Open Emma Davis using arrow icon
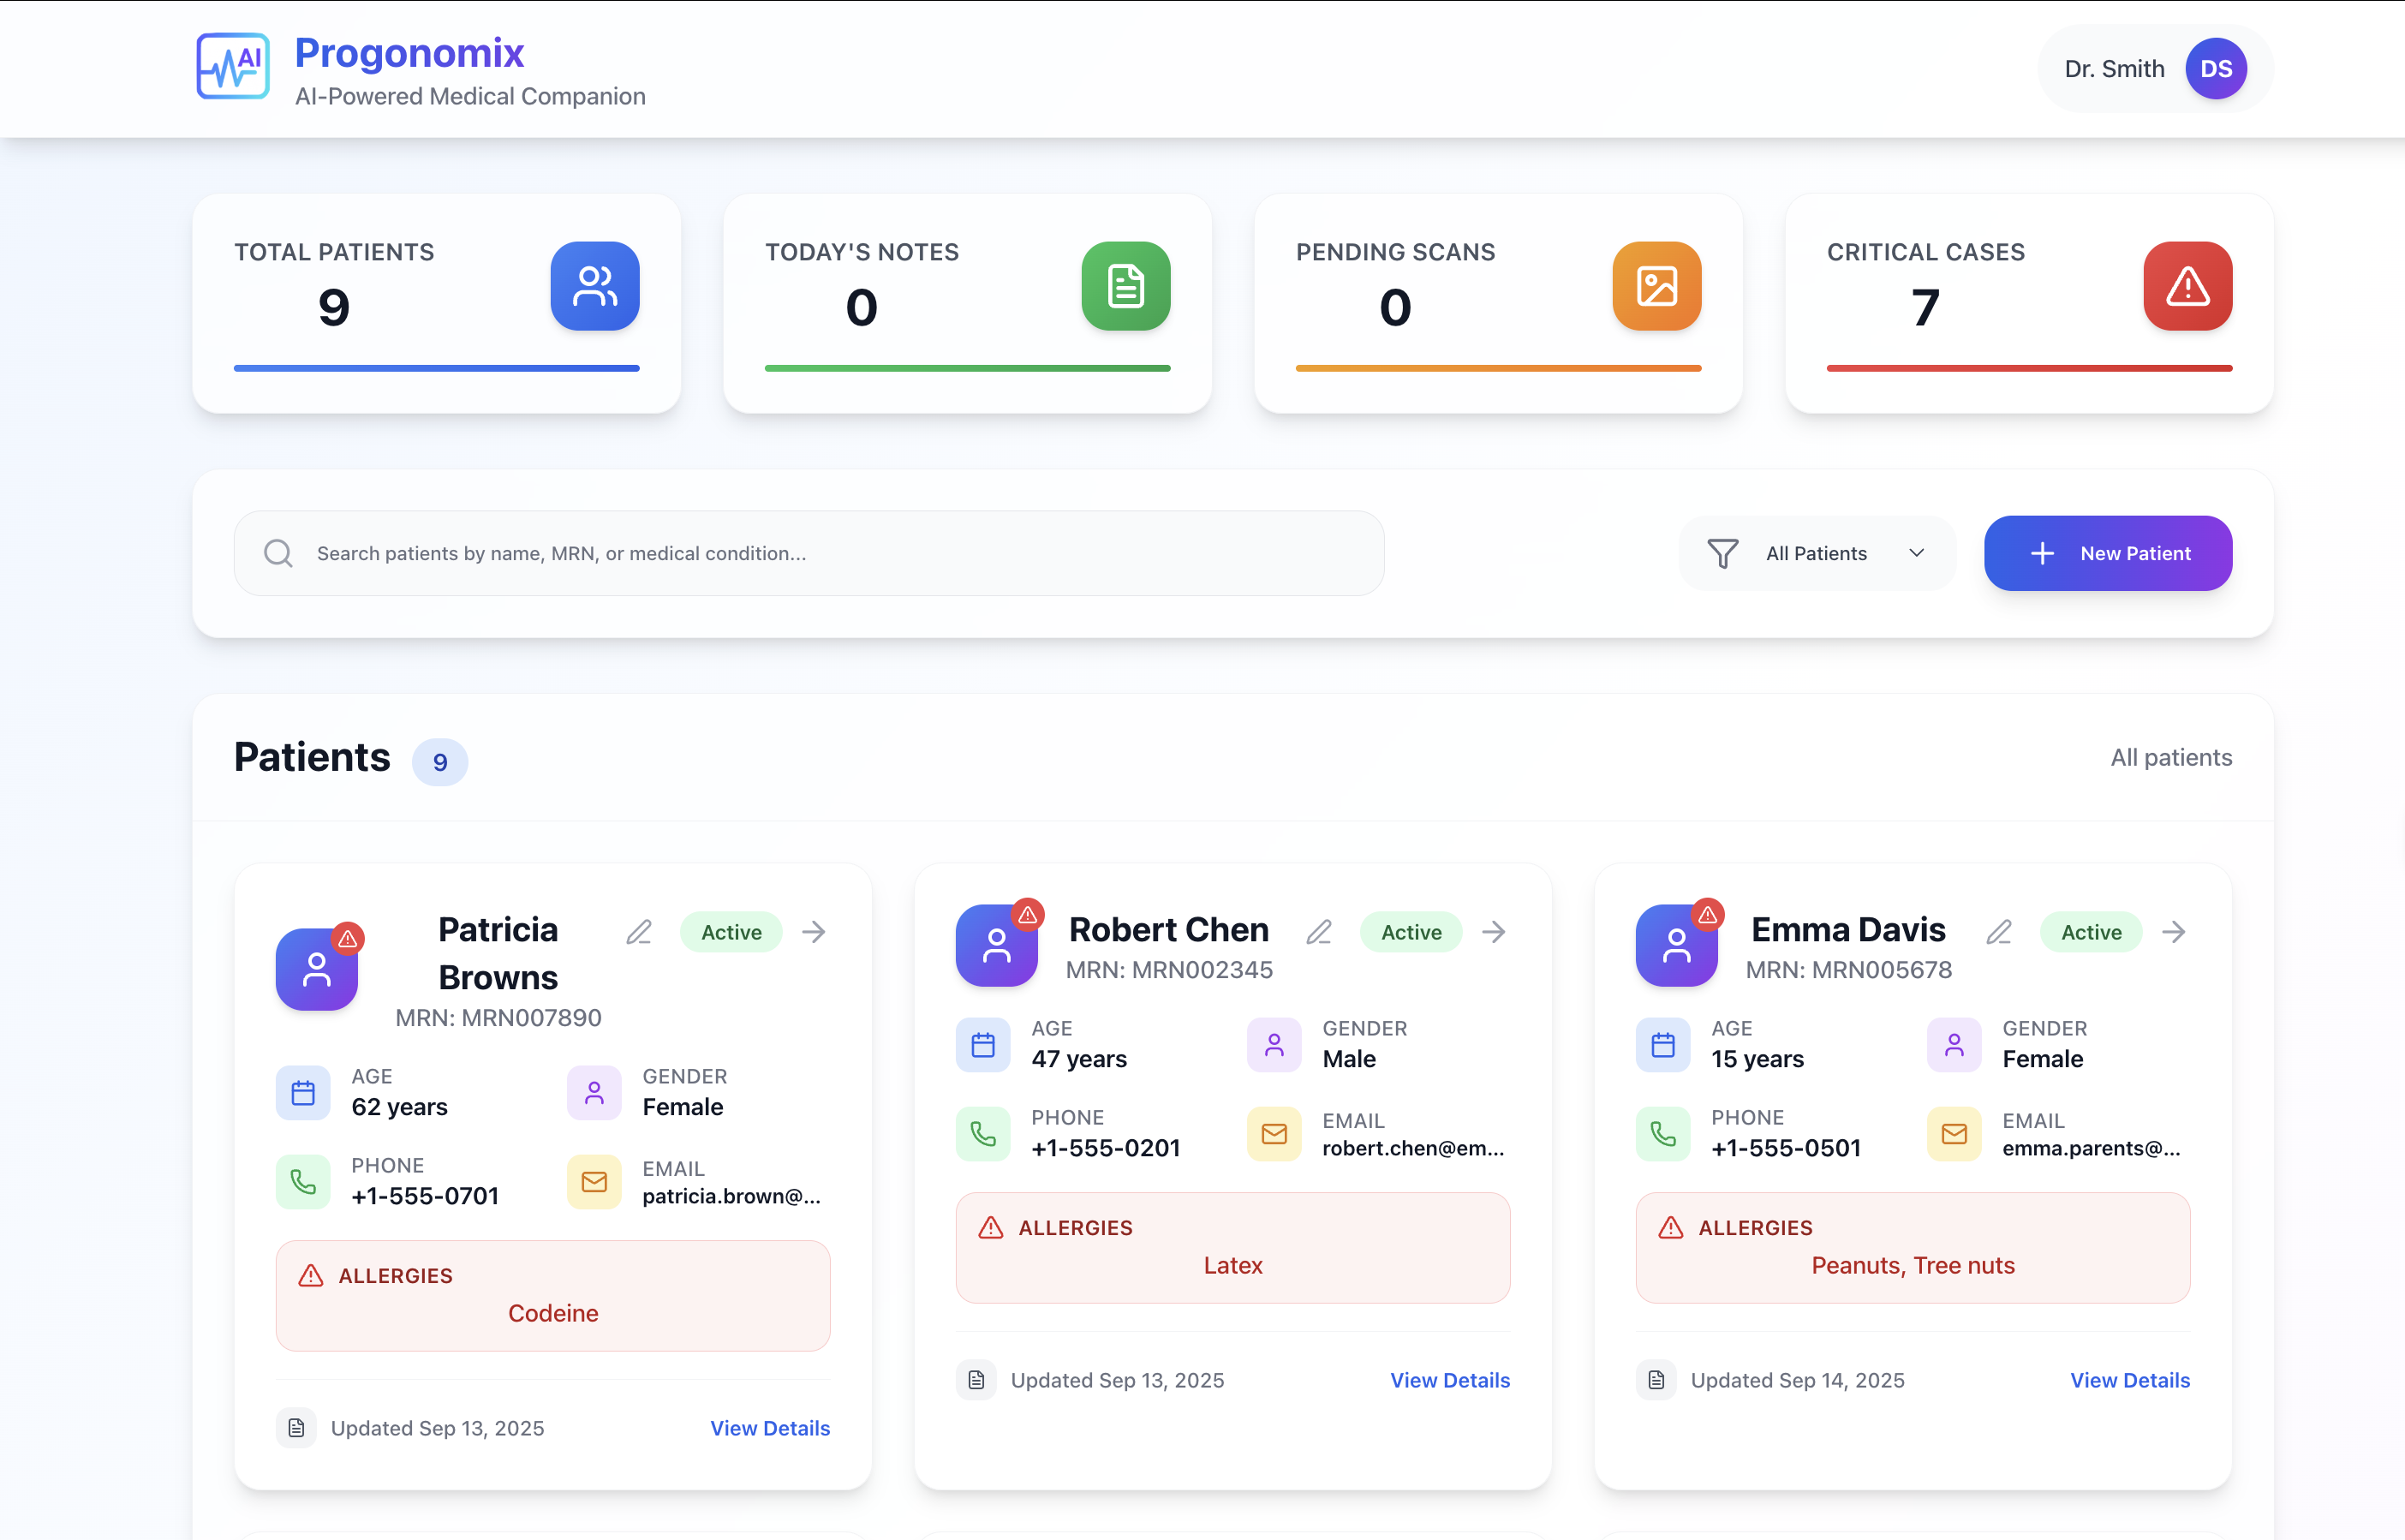 tap(2173, 932)
